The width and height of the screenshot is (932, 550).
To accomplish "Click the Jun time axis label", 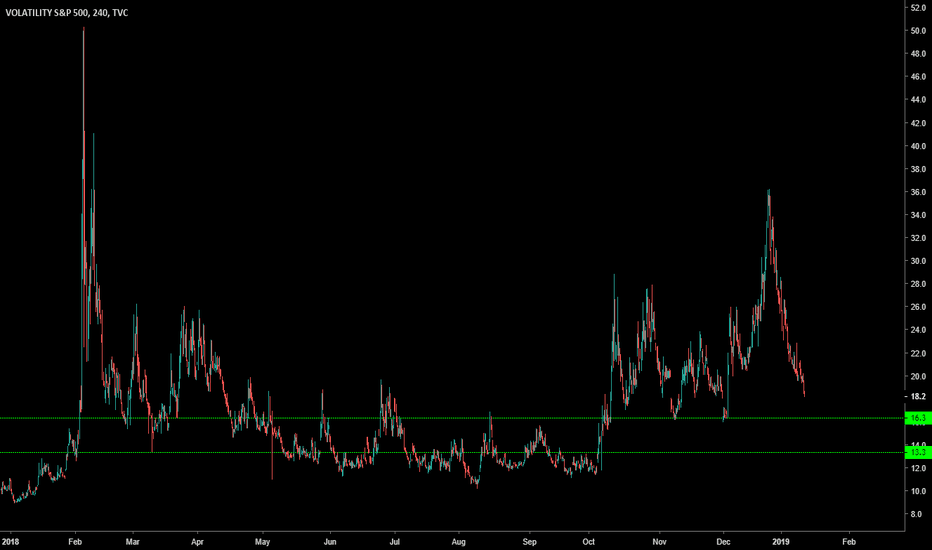I will (x=330, y=542).
